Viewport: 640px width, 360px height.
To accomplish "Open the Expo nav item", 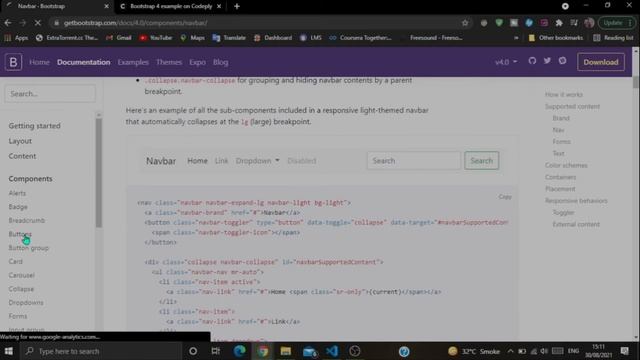I will click(x=198, y=62).
